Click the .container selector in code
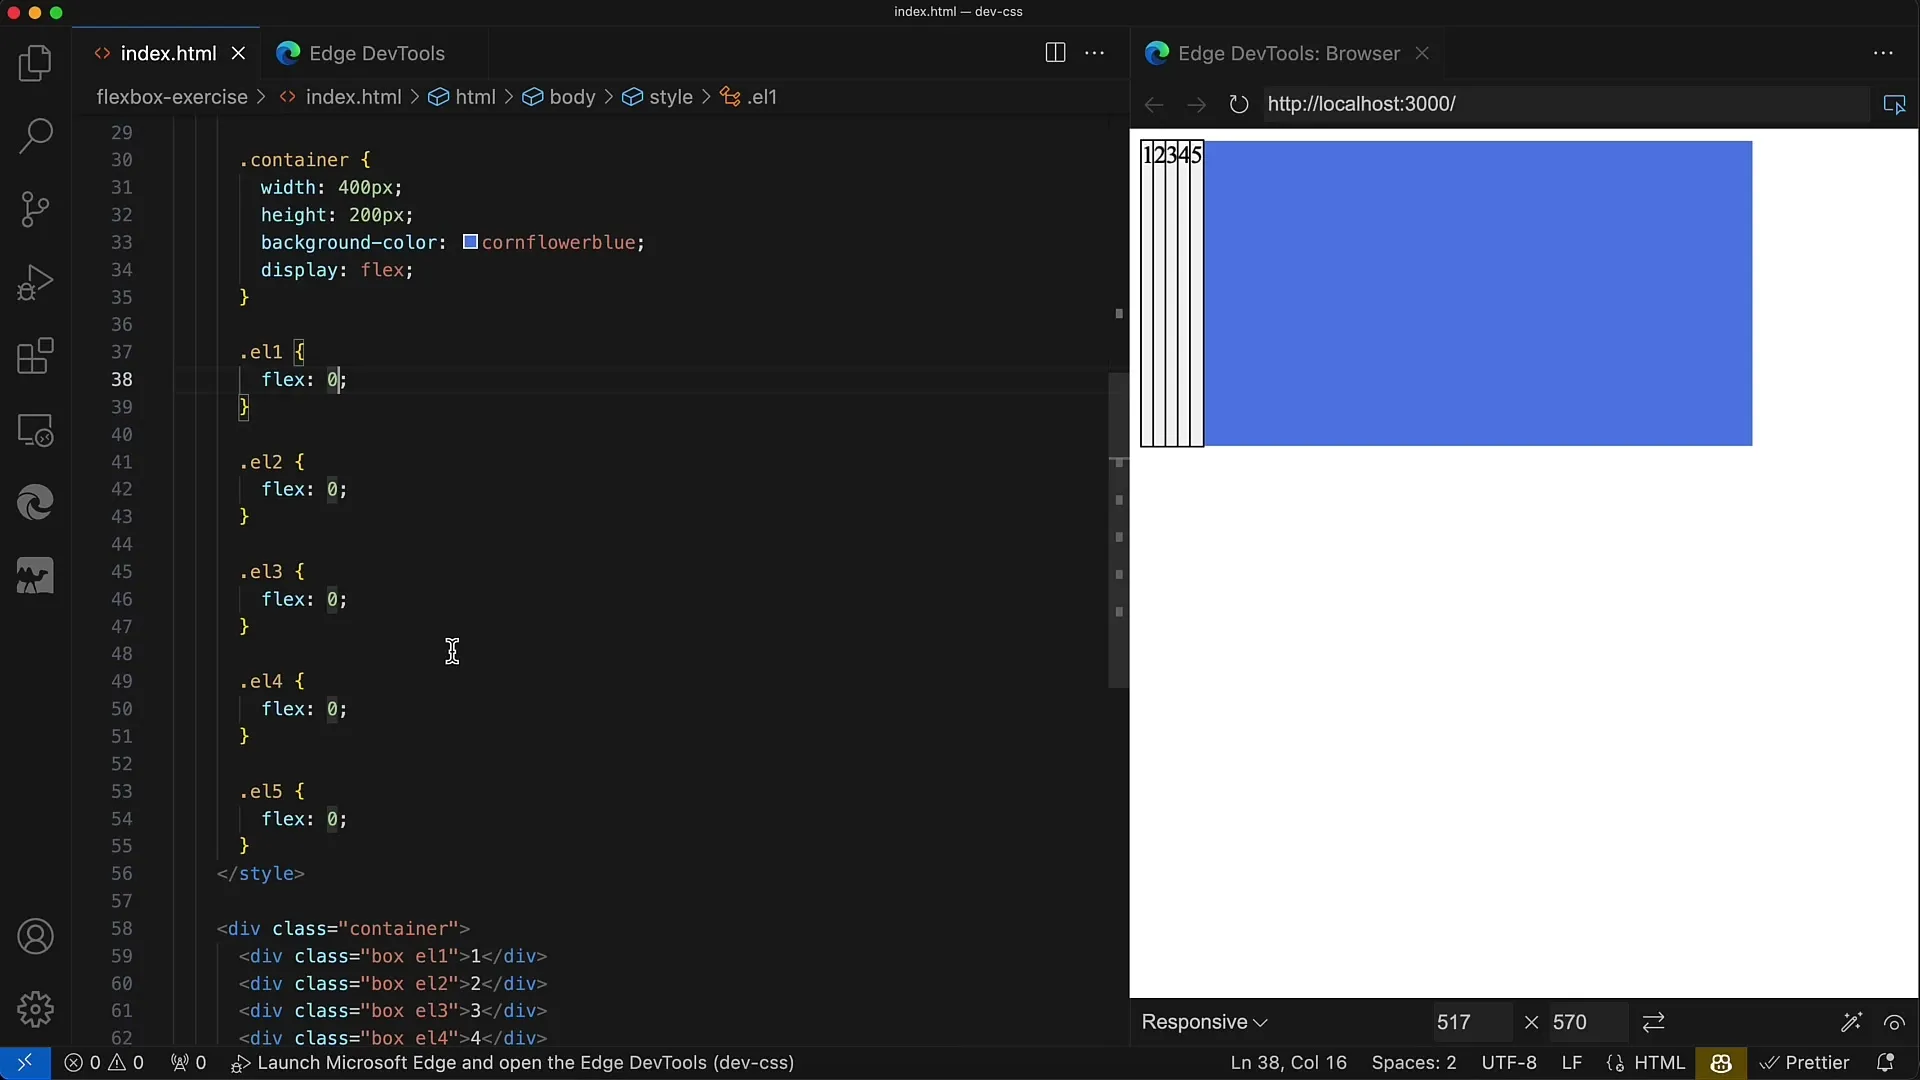Viewport: 1920px width, 1080px height. 293,160
